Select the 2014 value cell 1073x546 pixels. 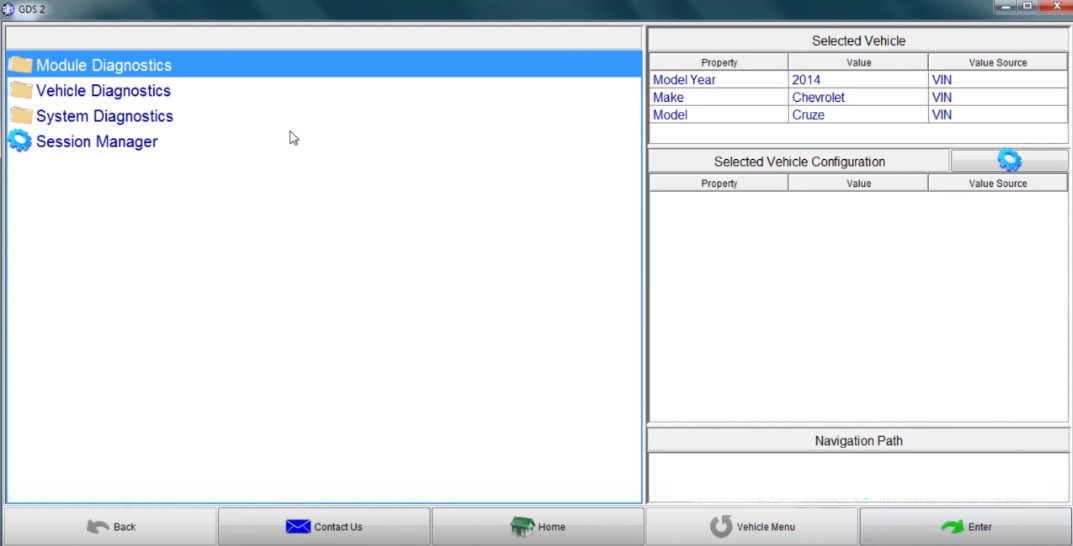pos(858,79)
